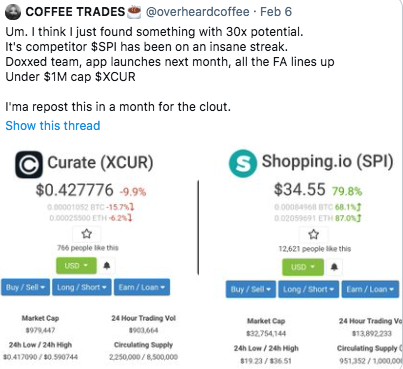Expand Shopping.io's Long / Short dropdown
403x369 pixels.
pos(309,289)
